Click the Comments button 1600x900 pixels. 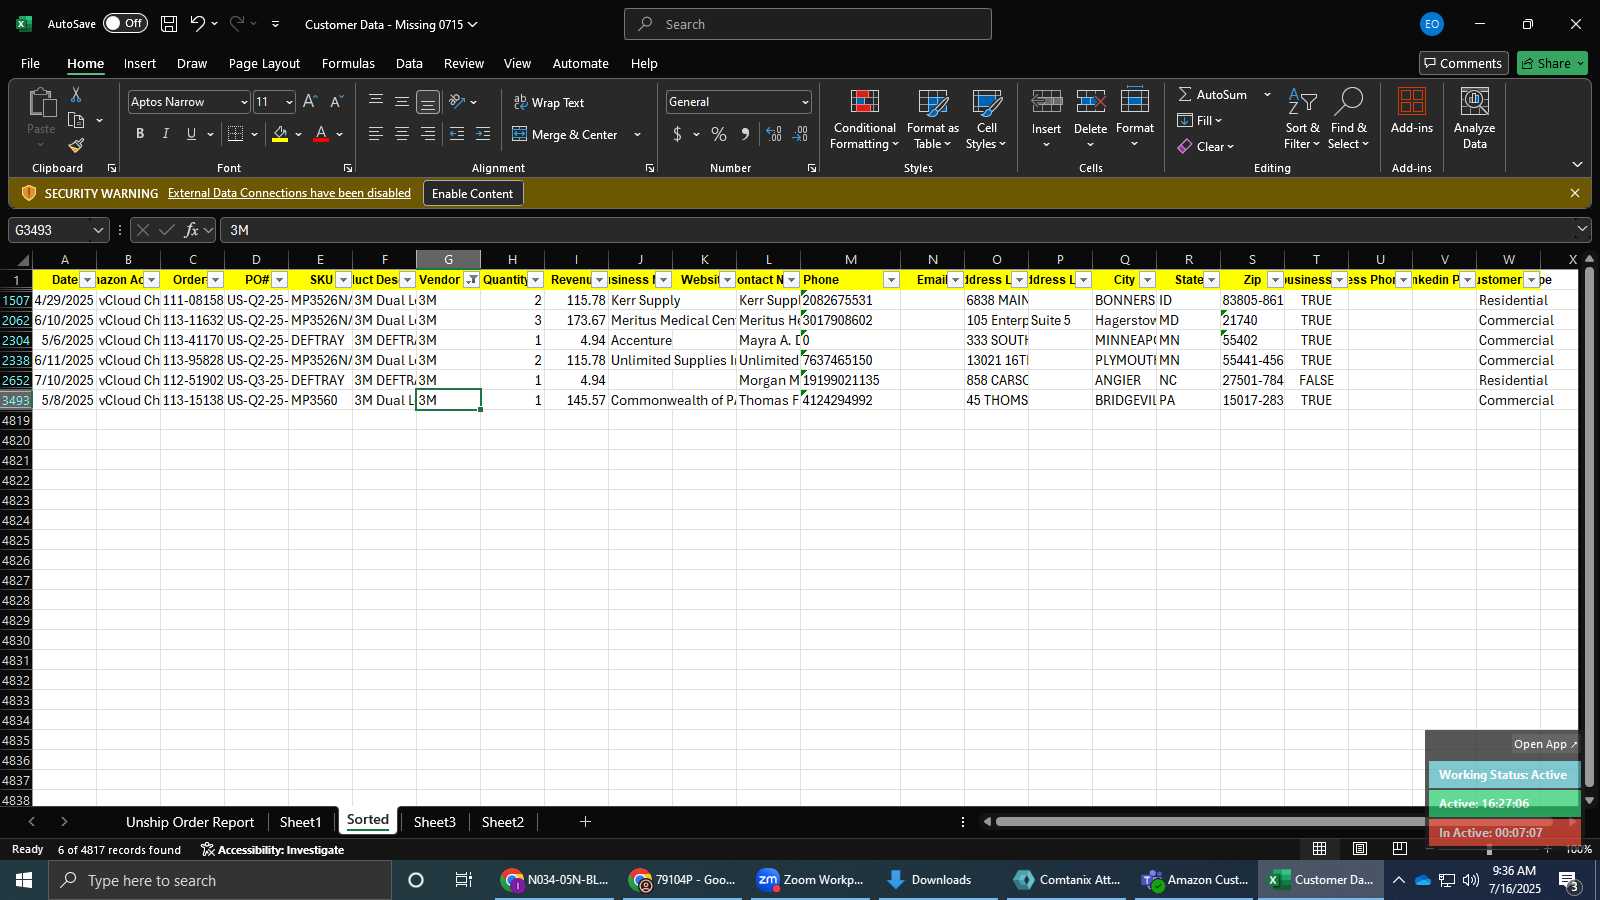pyautogui.click(x=1463, y=63)
